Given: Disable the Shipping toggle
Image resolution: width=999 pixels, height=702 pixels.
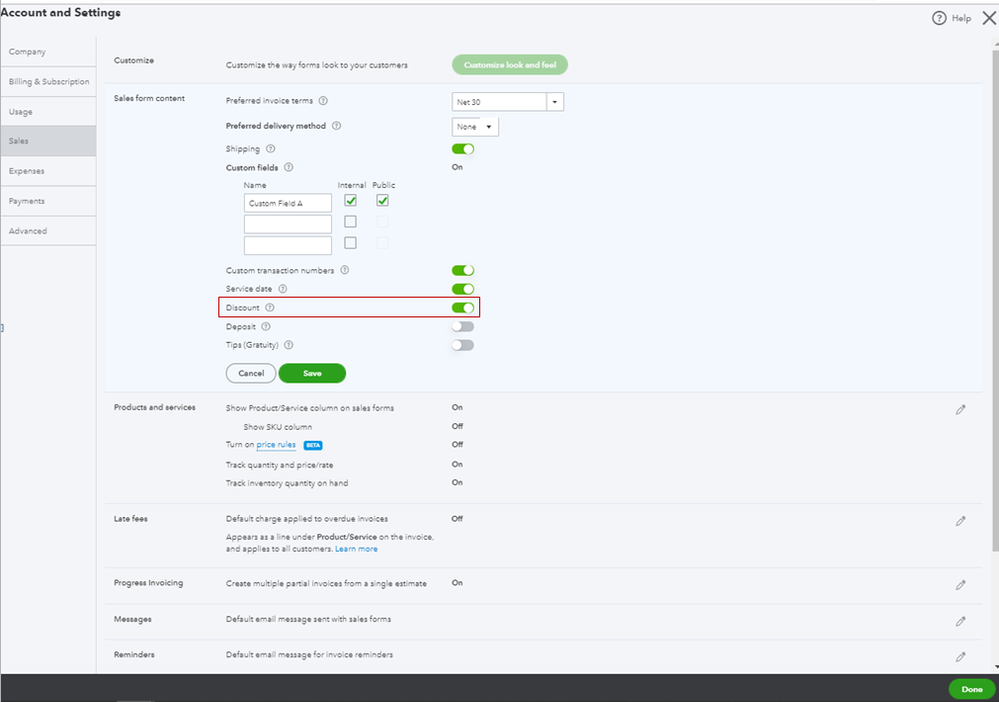Looking at the screenshot, I should click(463, 149).
